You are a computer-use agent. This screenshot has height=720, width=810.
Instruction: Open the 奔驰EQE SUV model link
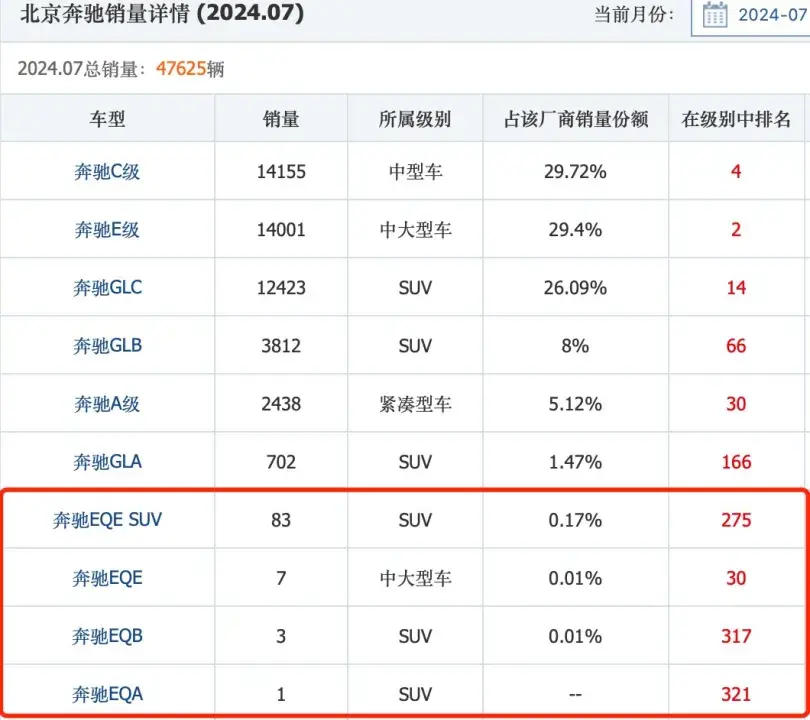point(107,520)
